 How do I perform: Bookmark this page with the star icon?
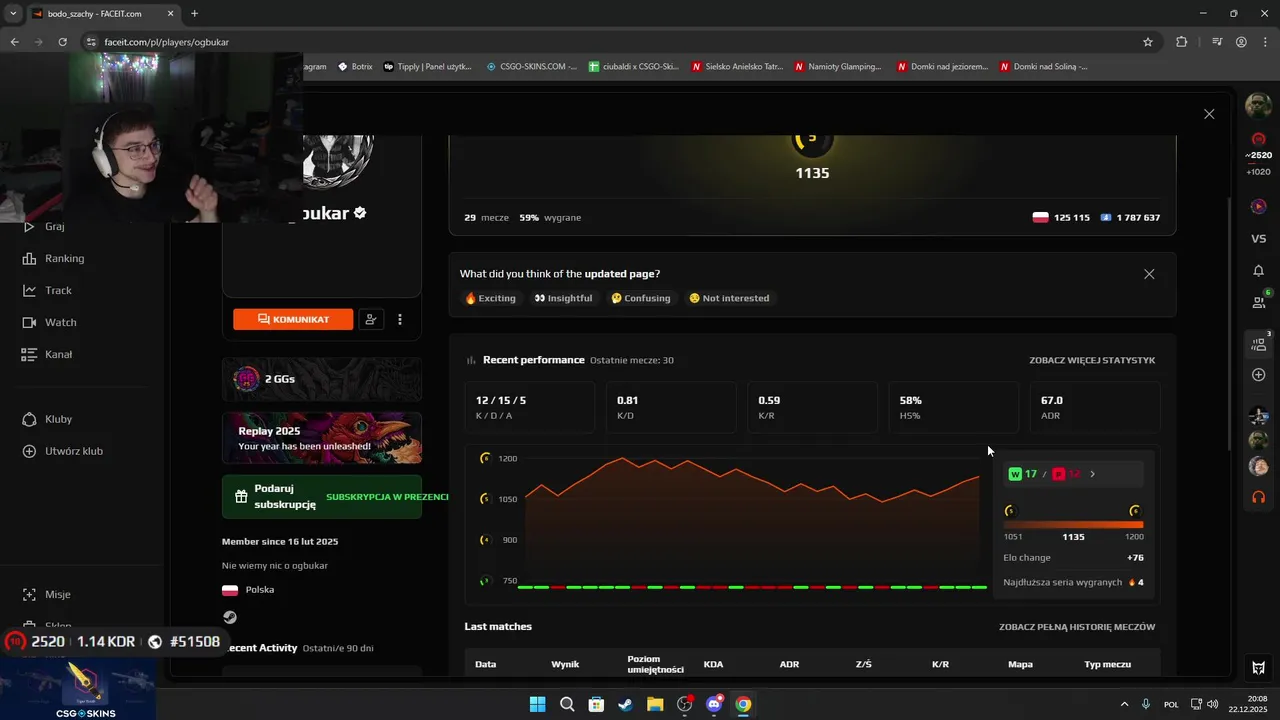pyautogui.click(x=1148, y=42)
